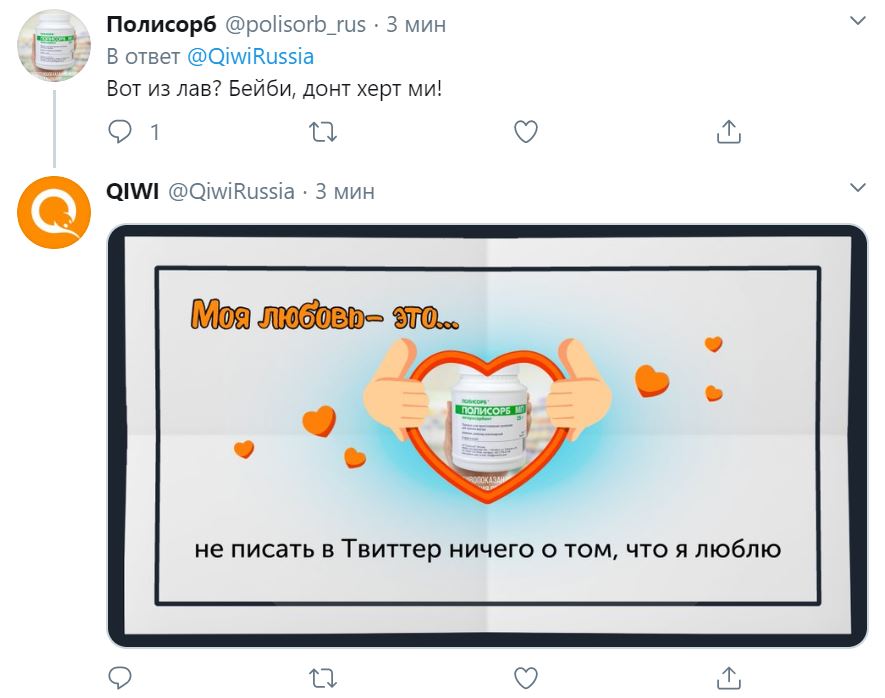Share the QIWI image tweet
Screen dimensions: 885x698
pyautogui.click(x=729, y=678)
